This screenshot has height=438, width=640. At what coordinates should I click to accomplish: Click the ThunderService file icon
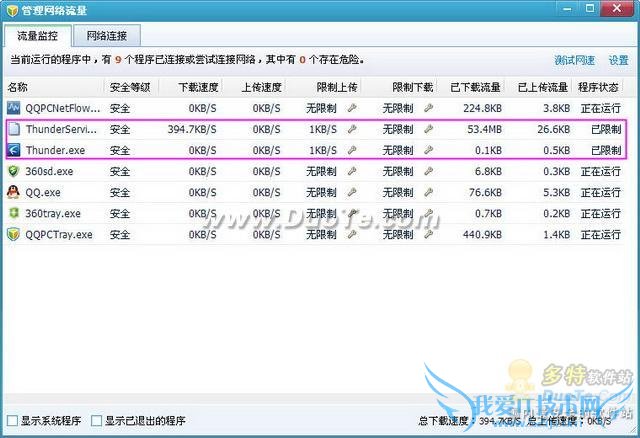[x=14, y=129]
